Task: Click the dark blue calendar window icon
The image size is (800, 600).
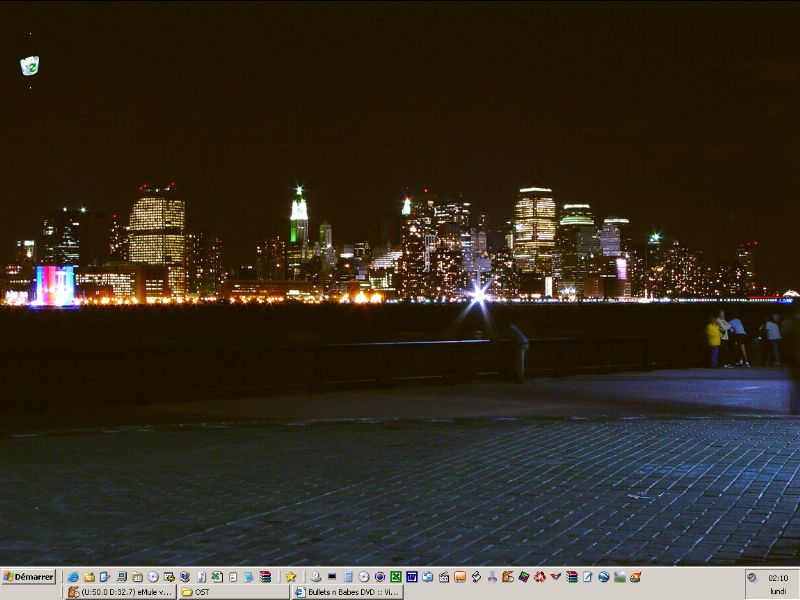Action: pyautogui.click(x=412, y=577)
